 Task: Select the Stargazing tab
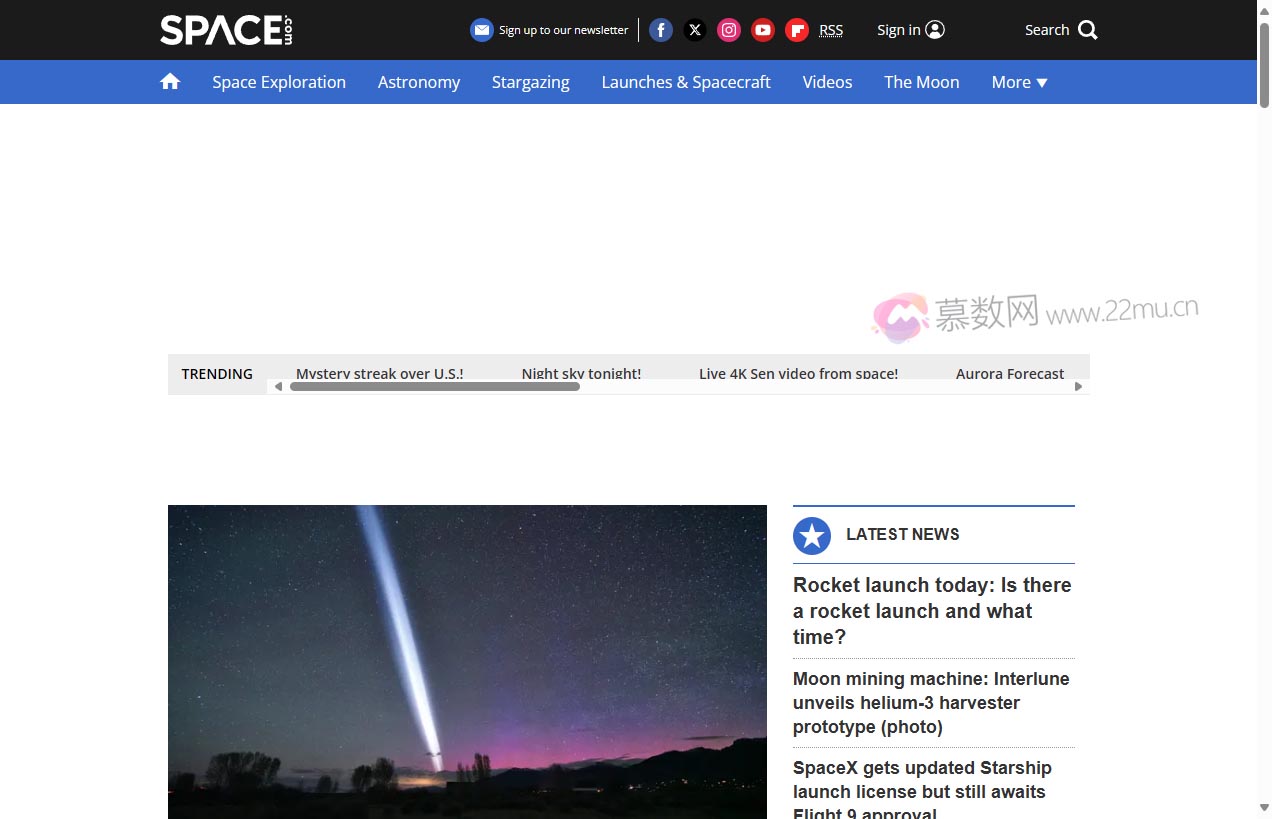click(x=530, y=82)
